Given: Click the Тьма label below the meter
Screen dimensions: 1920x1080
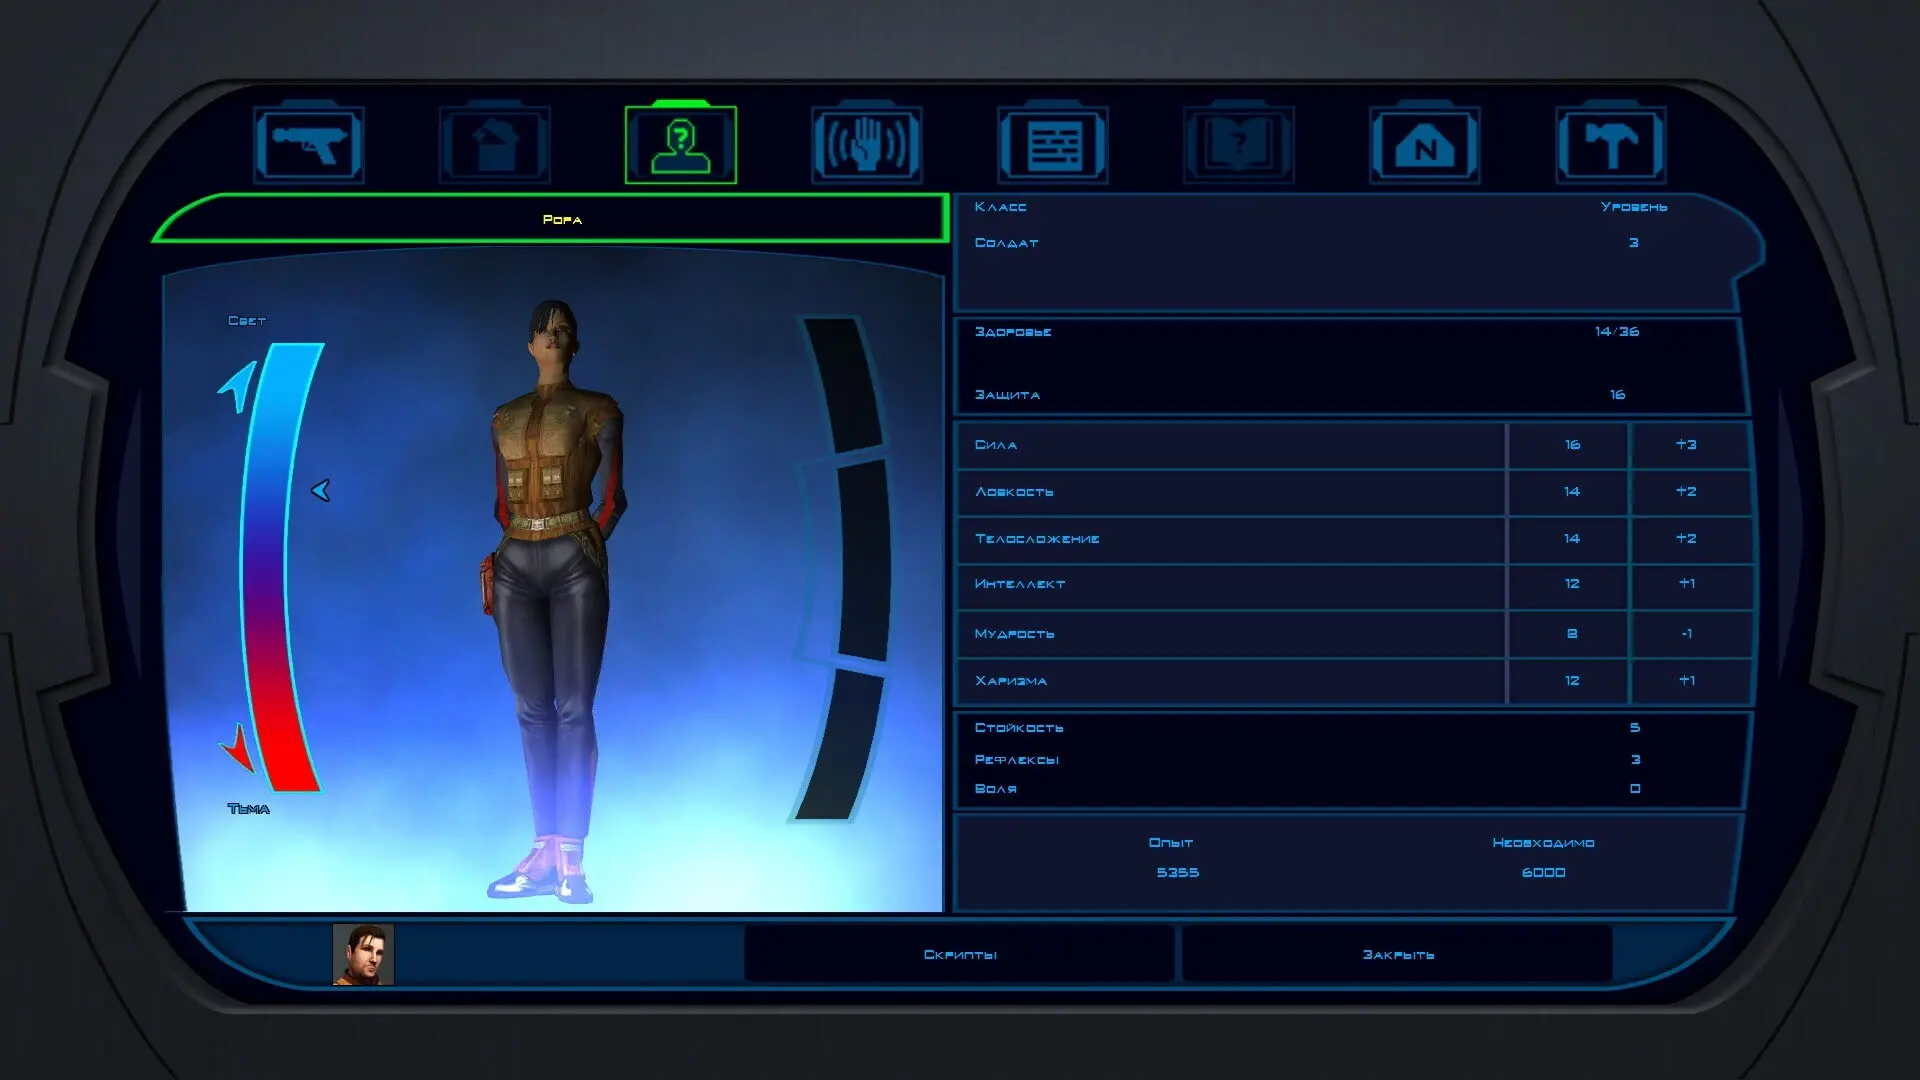Looking at the screenshot, I should point(248,809).
